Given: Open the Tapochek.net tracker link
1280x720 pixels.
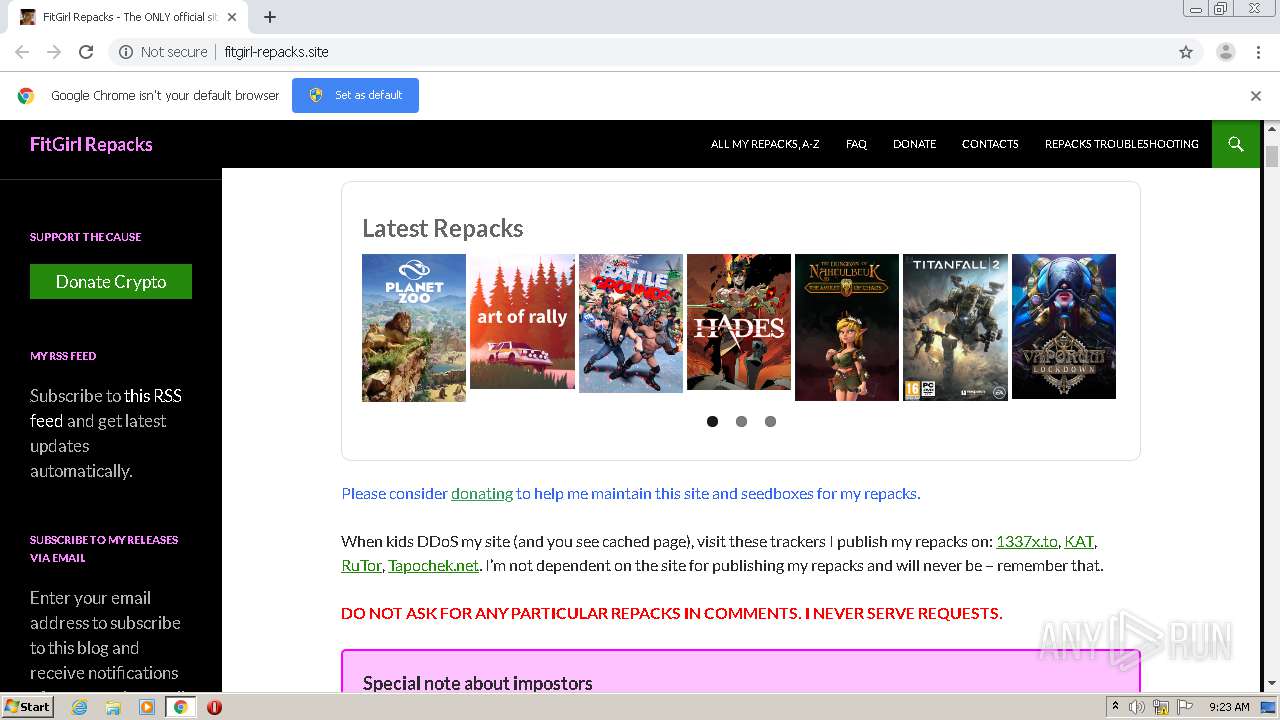Looking at the screenshot, I should point(434,565).
